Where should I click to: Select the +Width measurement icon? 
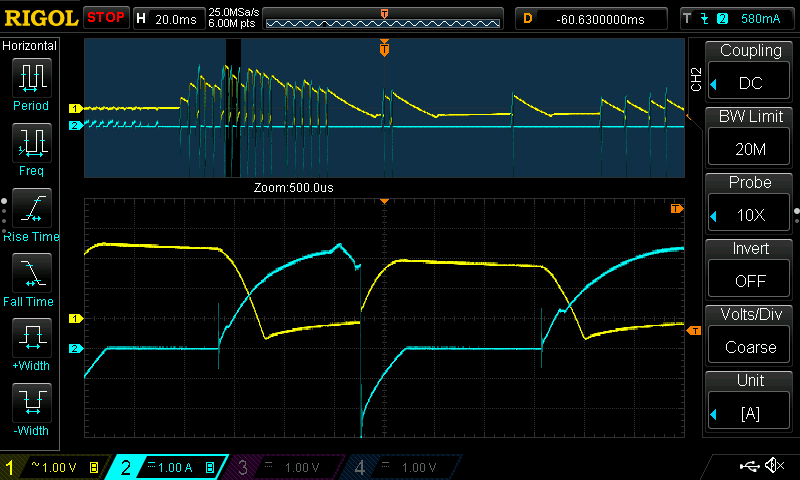[x=30, y=343]
